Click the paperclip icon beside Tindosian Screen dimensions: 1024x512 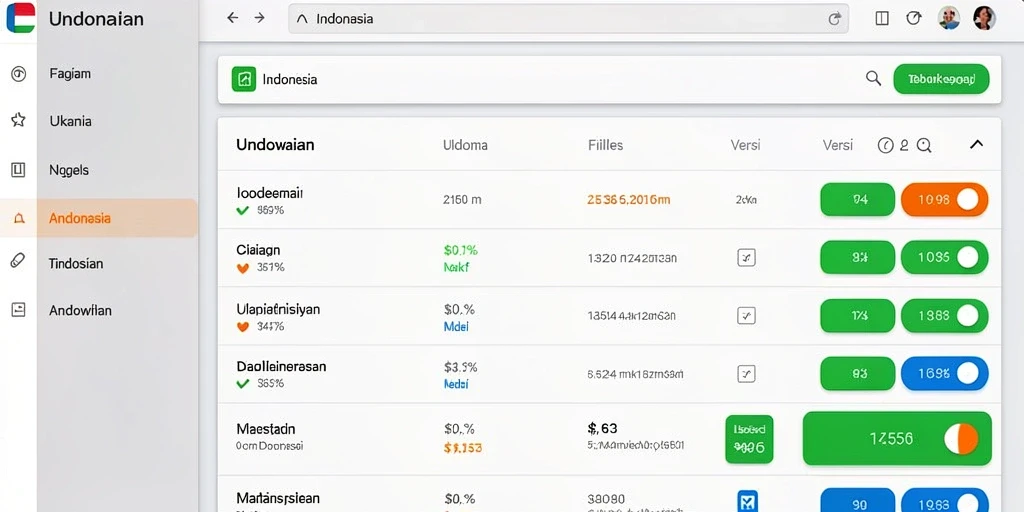18,261
